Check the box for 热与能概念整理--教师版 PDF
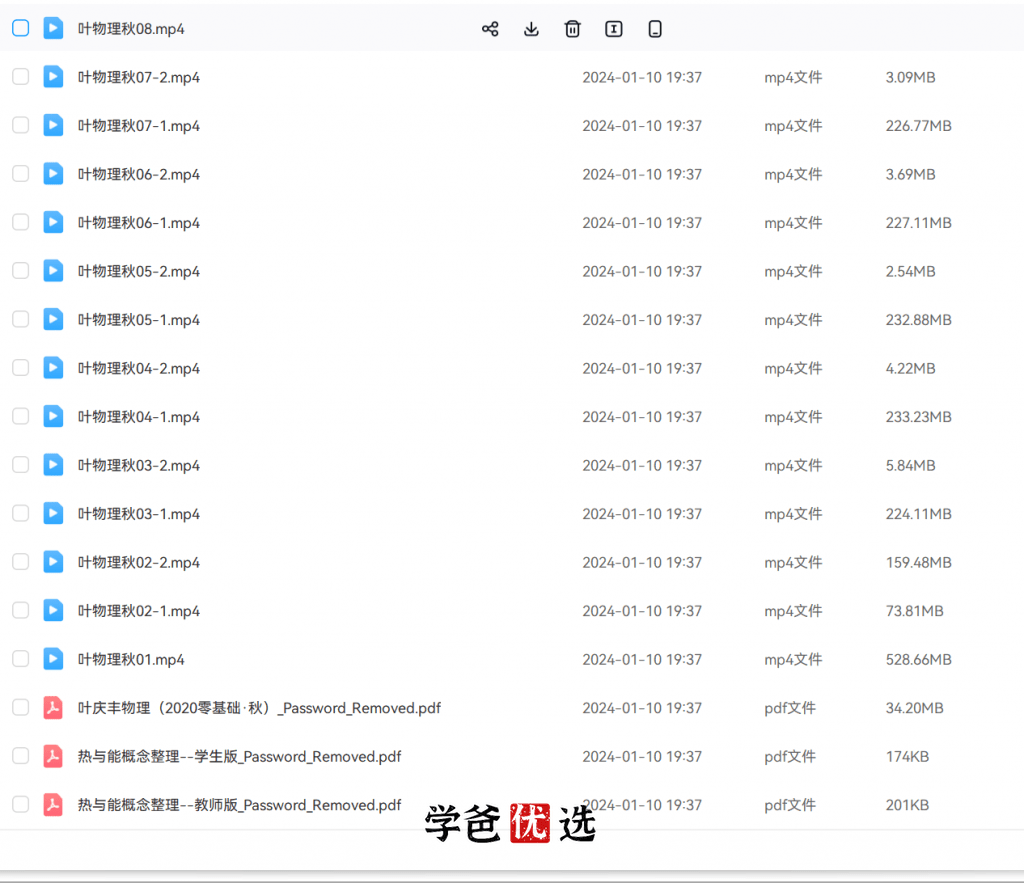 click(21, 805)
